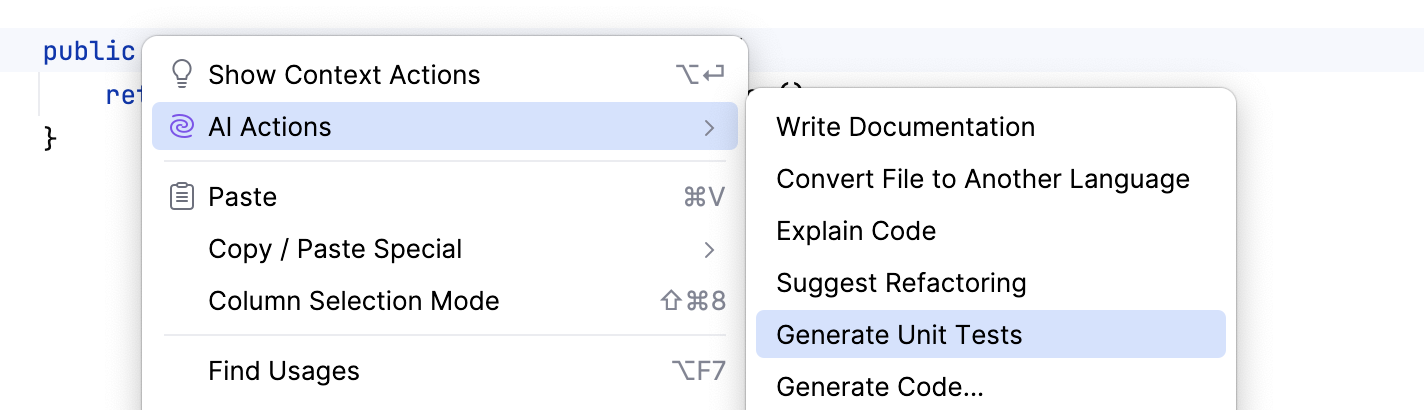Click the partially hidden "ret" code text
Viewport: 1424px width, 410px height.
pyautogui.click(x=124, y=96)
